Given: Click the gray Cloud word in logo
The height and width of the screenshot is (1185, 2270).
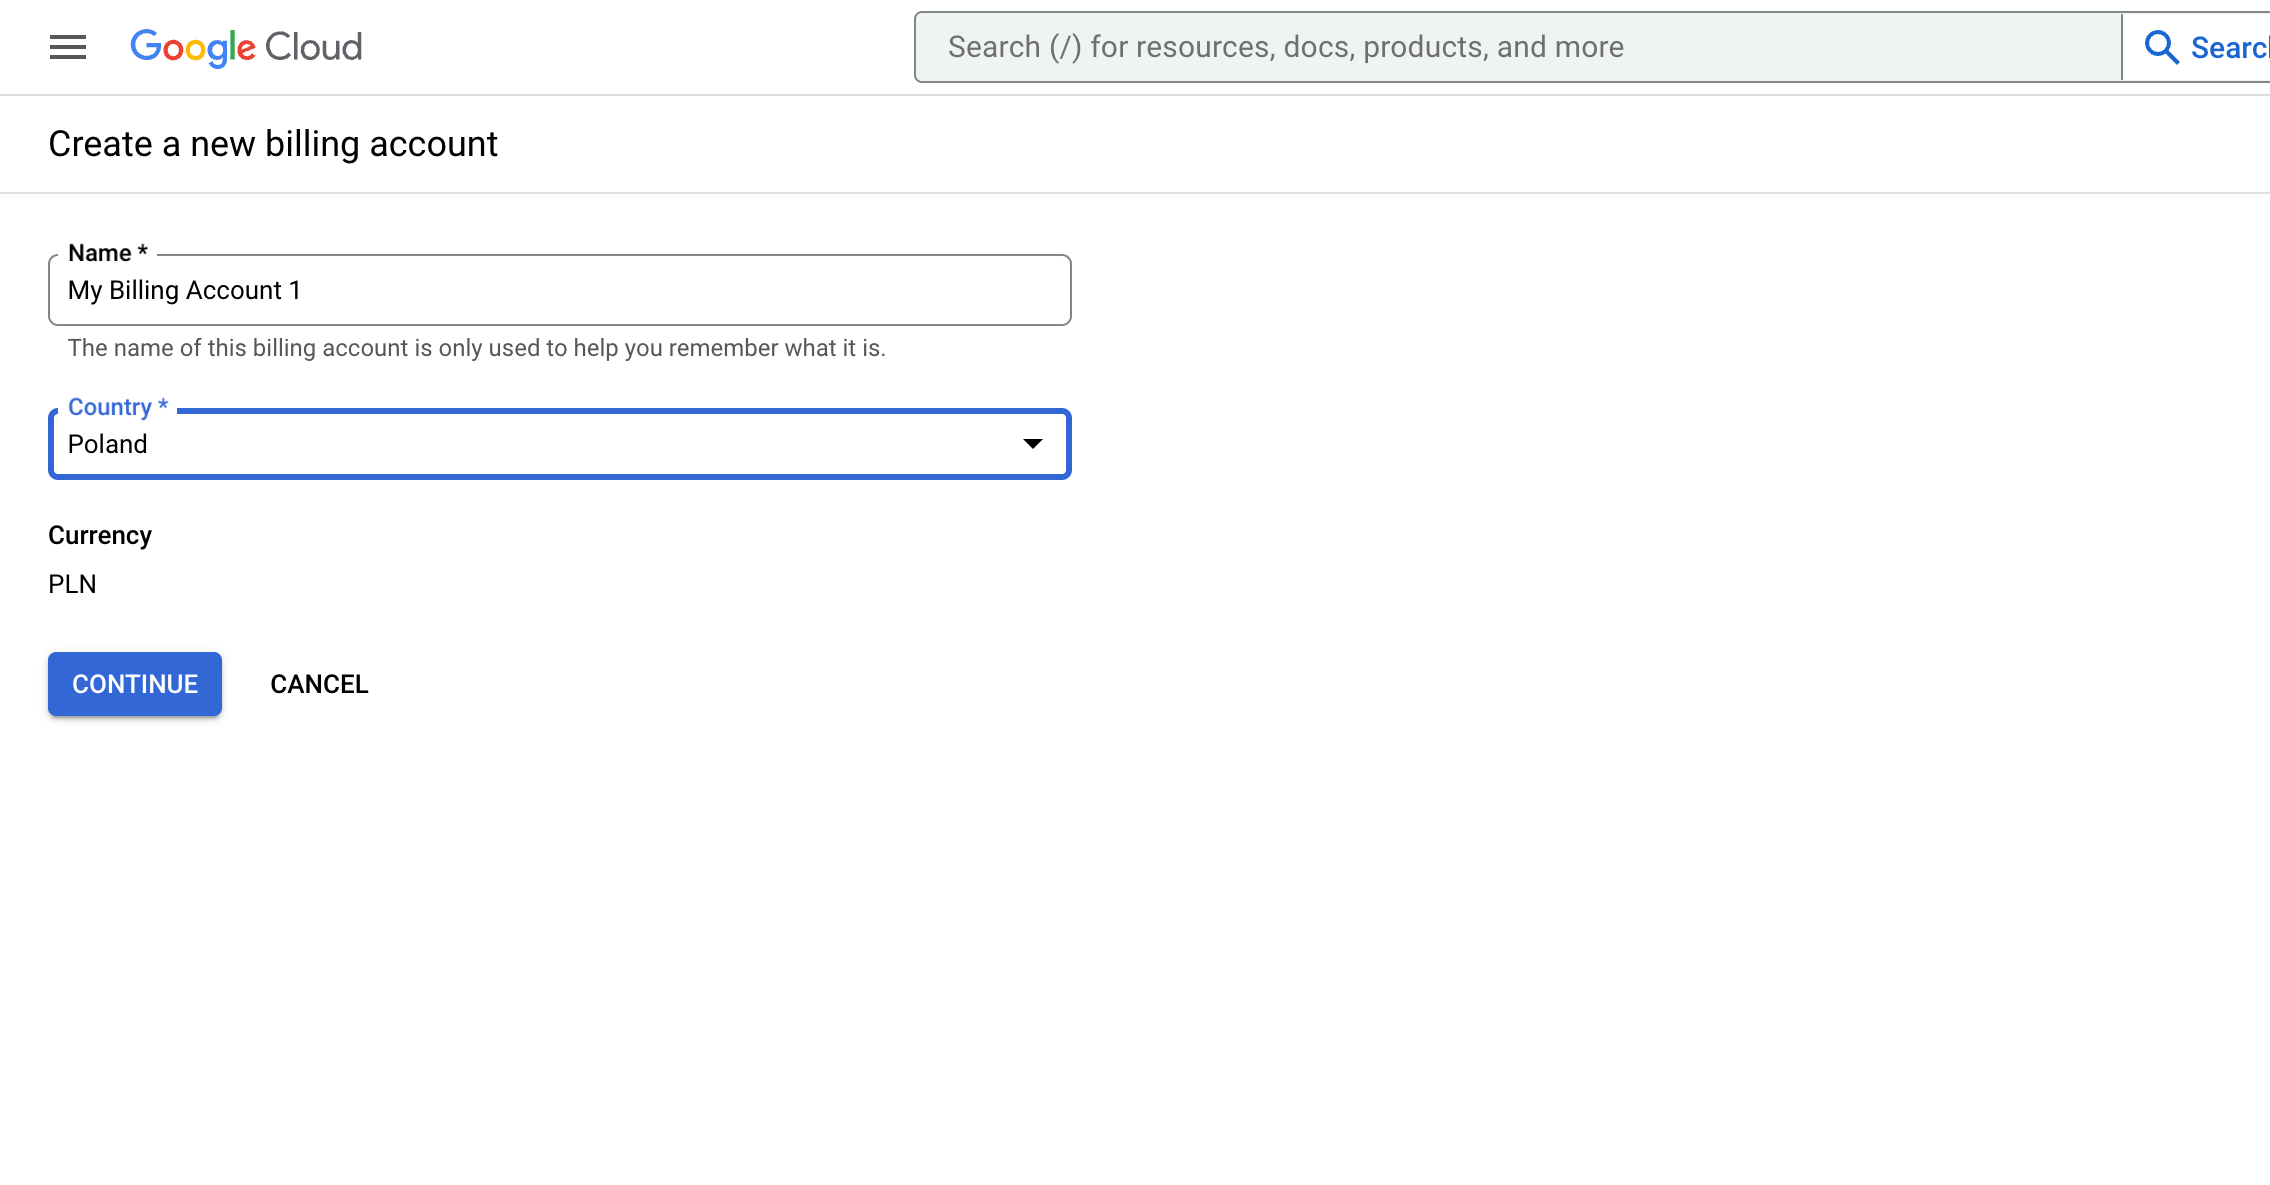Looking at the screenshot, I should pyautogui.click(x=313, y=47).
